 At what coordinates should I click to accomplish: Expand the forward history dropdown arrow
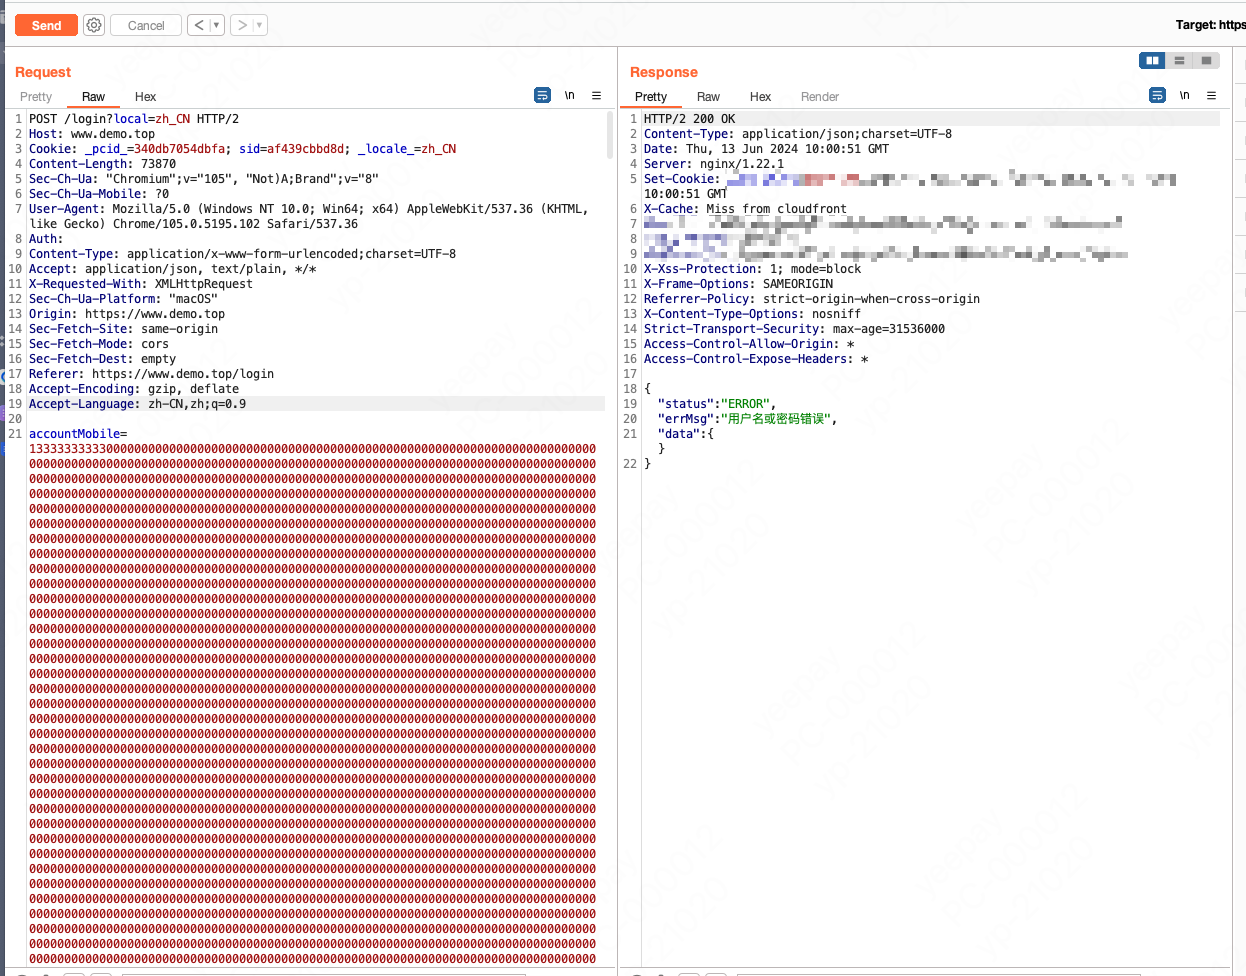[x=260, y=25]
